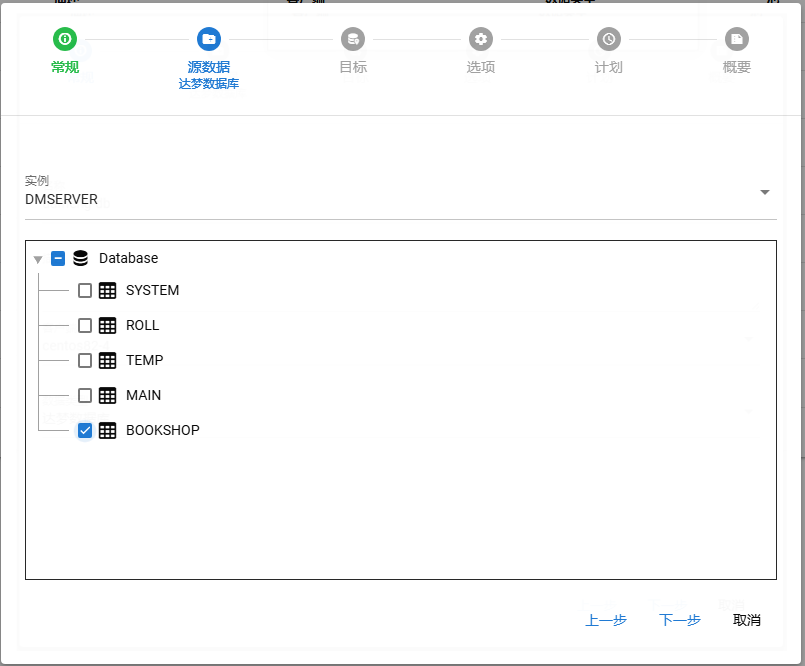Click the green General step info icon
Image resolution: width=805 pixels, height=666 pixels.
(x=65, y=39)
